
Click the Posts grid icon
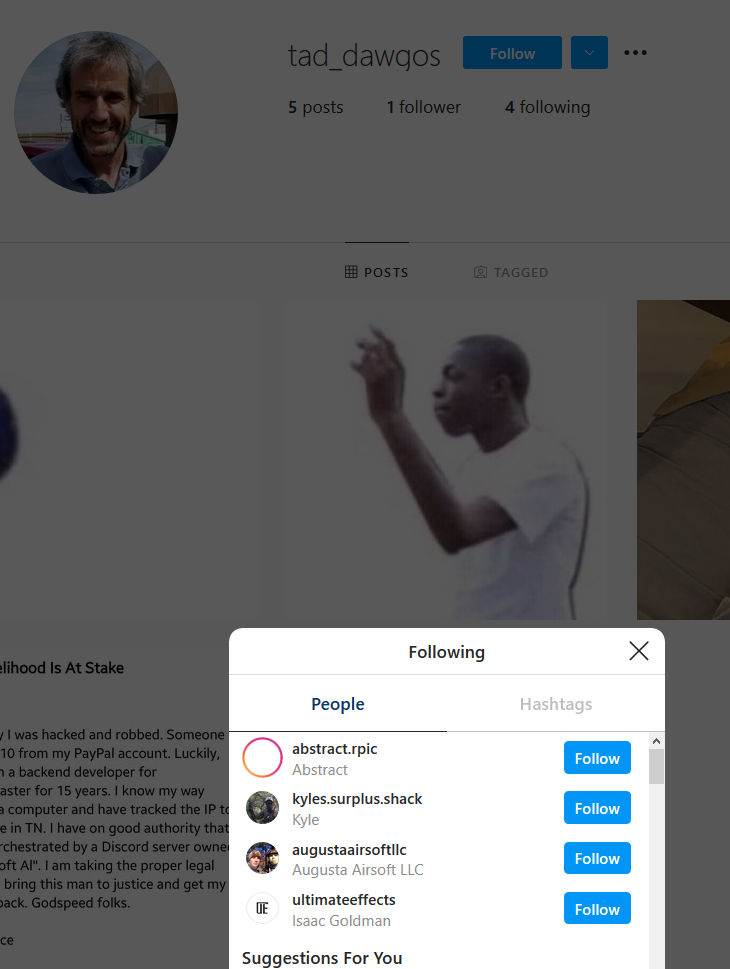tap(351, 272)
